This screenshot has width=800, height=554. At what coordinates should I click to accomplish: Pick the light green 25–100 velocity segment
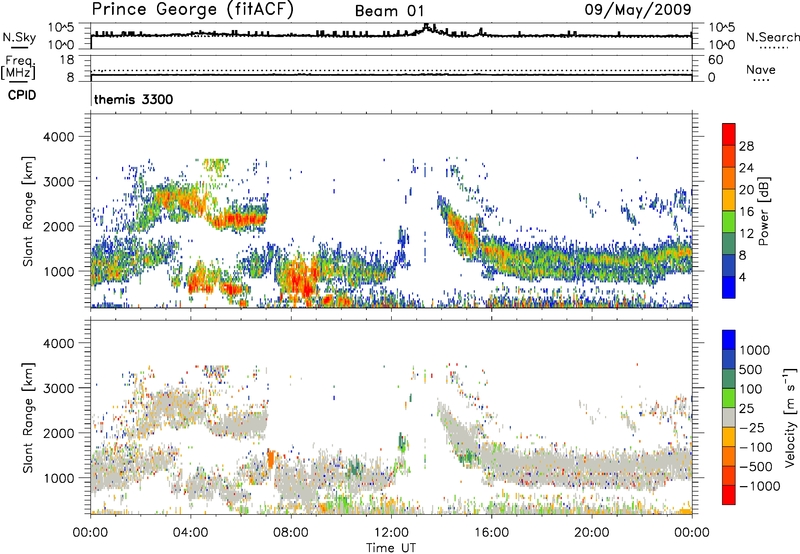pyautogui.click(x=729, y=398)
